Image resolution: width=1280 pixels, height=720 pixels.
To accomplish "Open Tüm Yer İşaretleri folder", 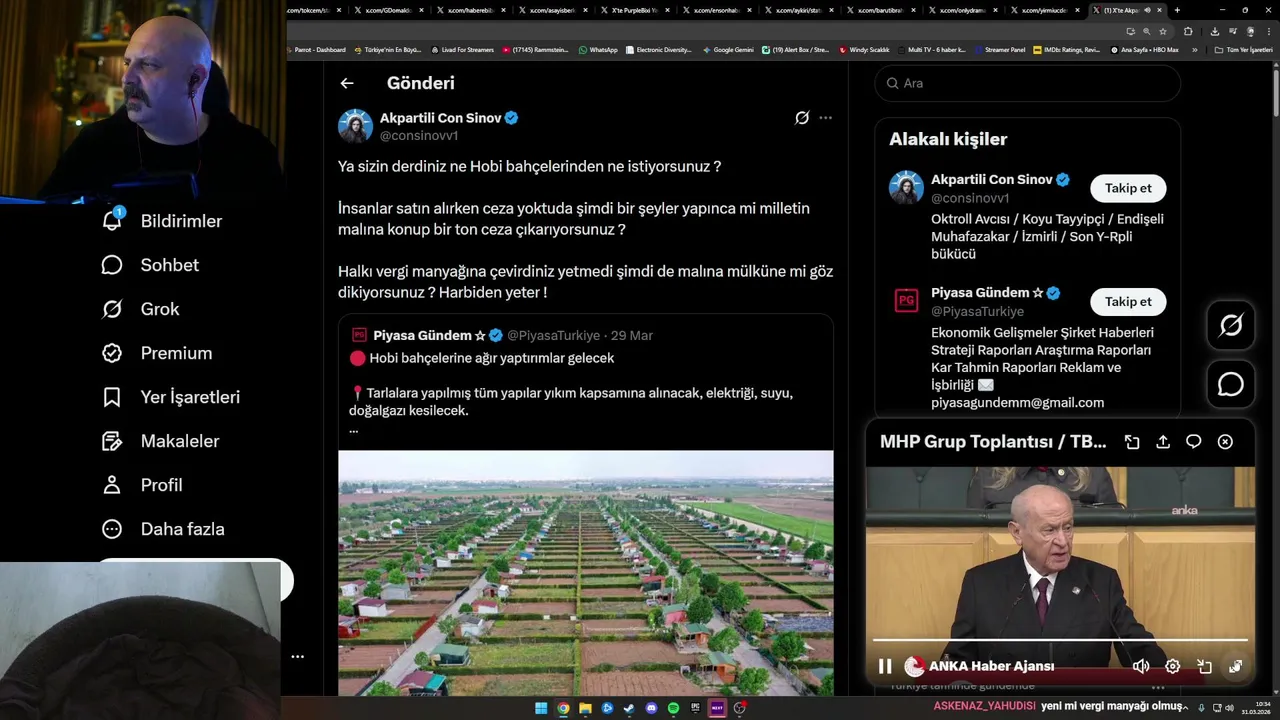I will point(1244,50).
